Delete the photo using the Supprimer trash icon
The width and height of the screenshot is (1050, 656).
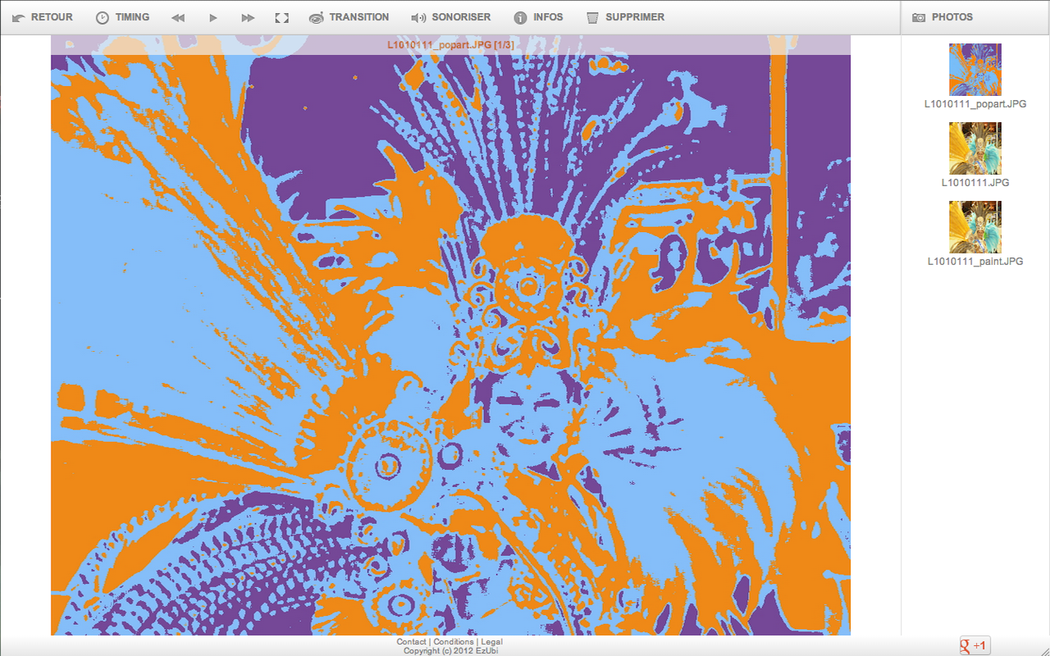[592, 18]
